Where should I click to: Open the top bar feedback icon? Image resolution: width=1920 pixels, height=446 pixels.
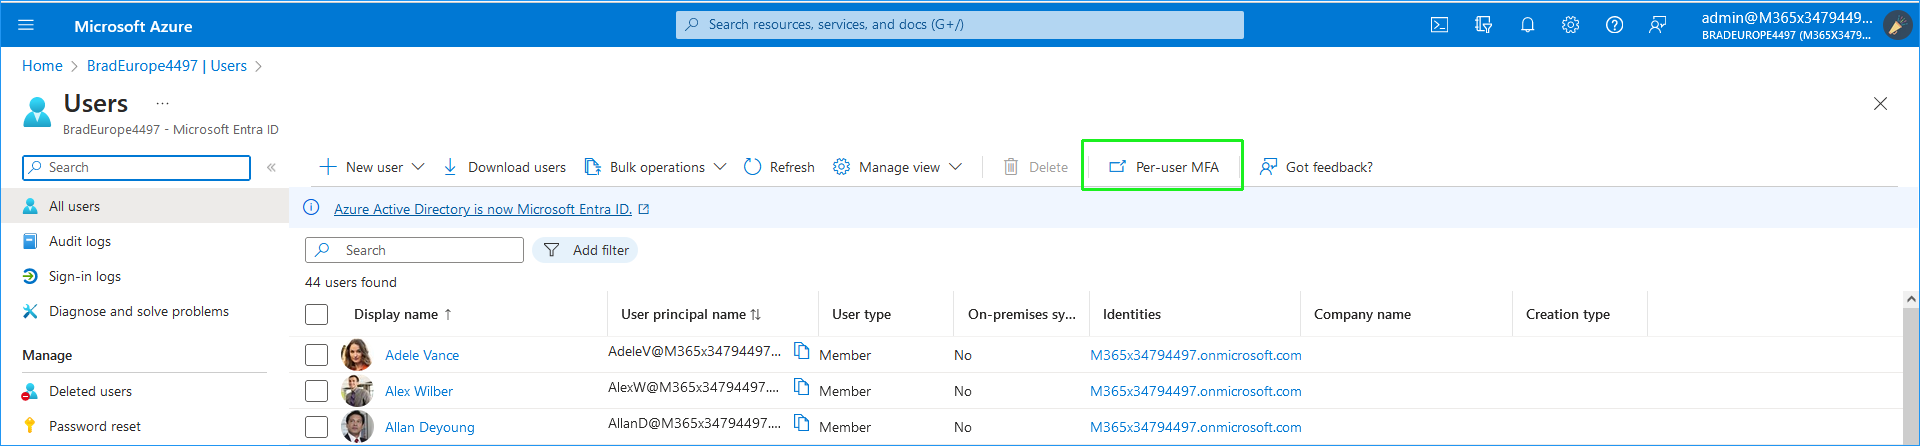[1657, 25]
